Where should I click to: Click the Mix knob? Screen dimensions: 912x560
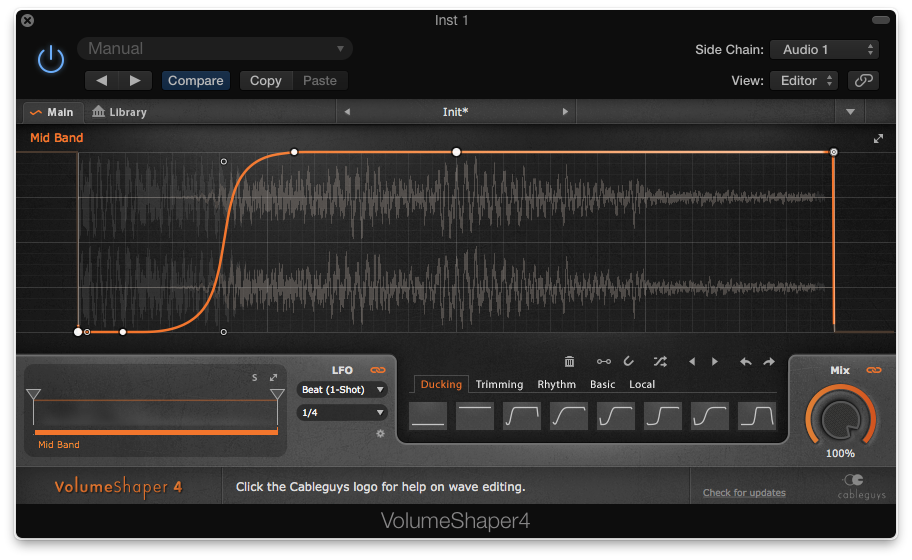point(840,419)
